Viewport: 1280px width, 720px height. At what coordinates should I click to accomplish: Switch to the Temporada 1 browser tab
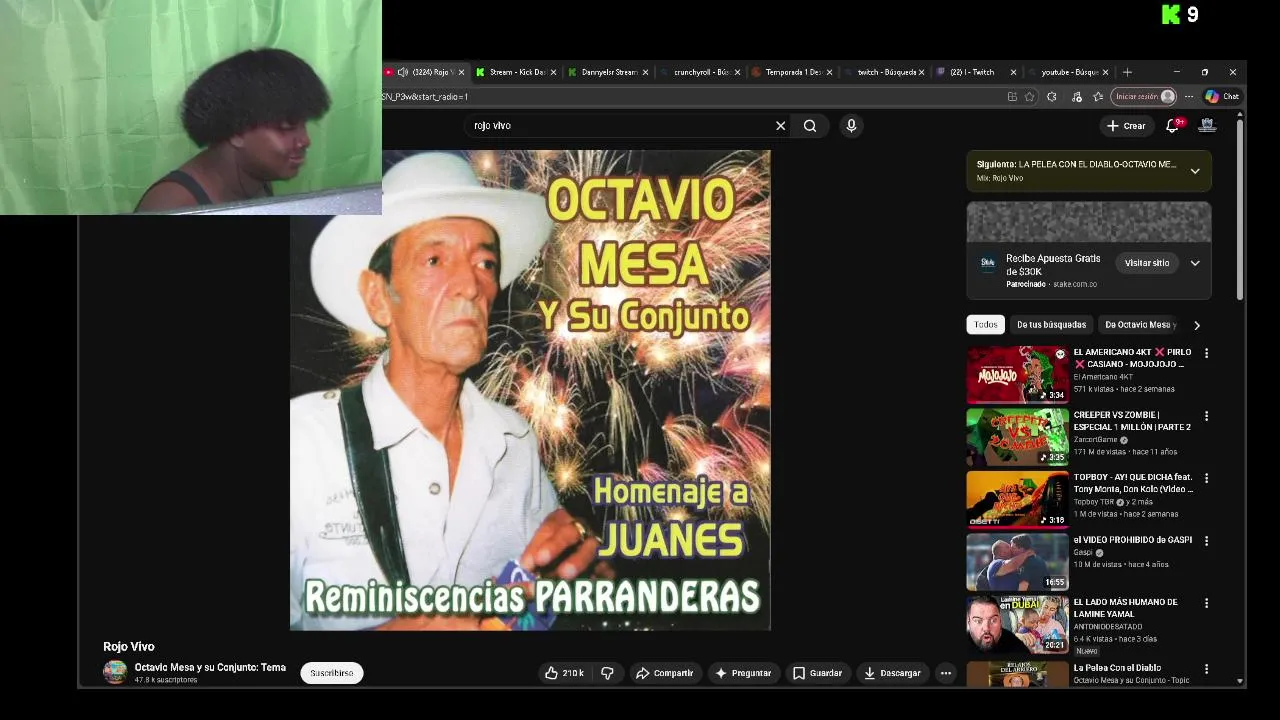791,72
